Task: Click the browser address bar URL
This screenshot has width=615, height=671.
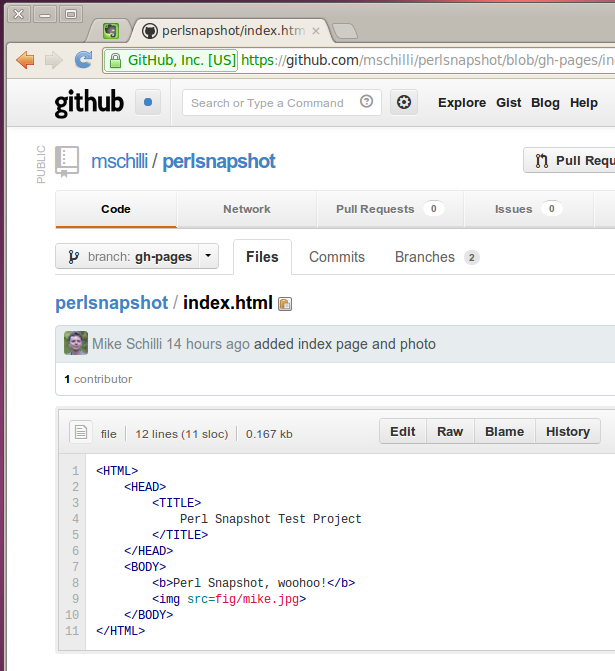Action: point(427,60)
